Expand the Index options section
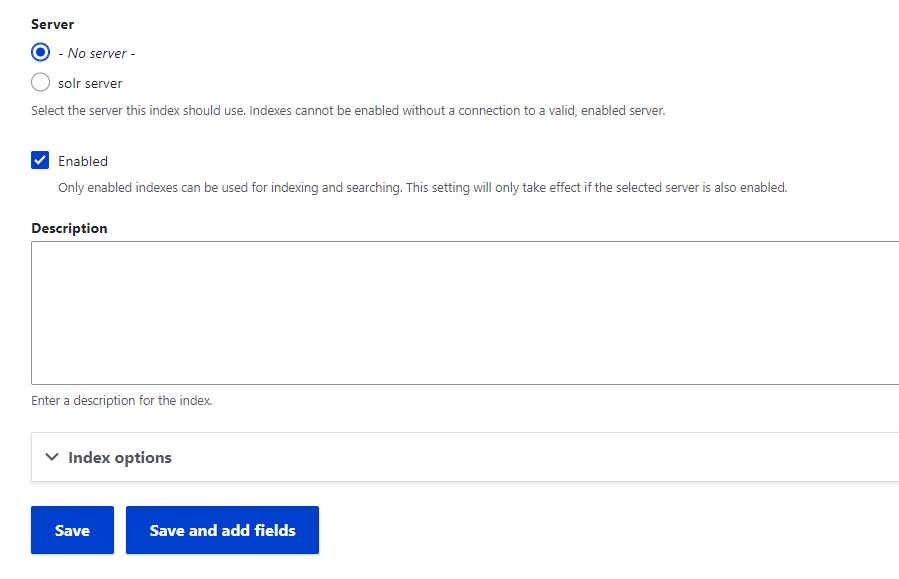Image resolution: width=899 pixels, height=579 pixels. click(120, 457)
